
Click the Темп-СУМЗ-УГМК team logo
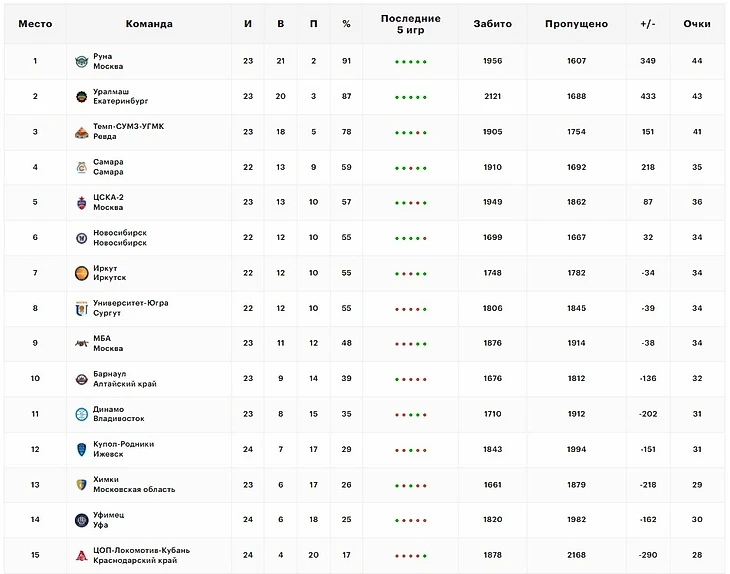[x=81, y=132]
